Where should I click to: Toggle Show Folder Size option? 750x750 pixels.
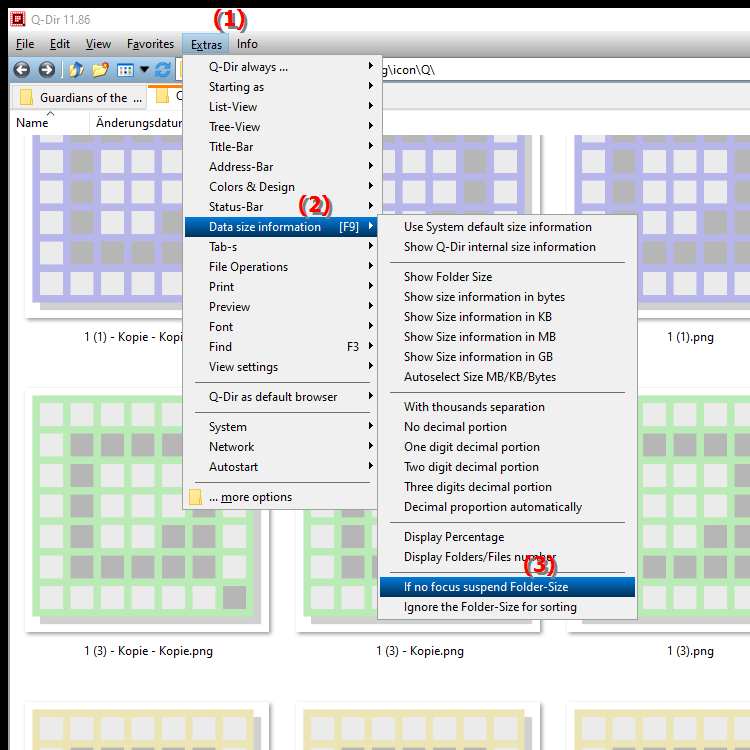[507, 277]
